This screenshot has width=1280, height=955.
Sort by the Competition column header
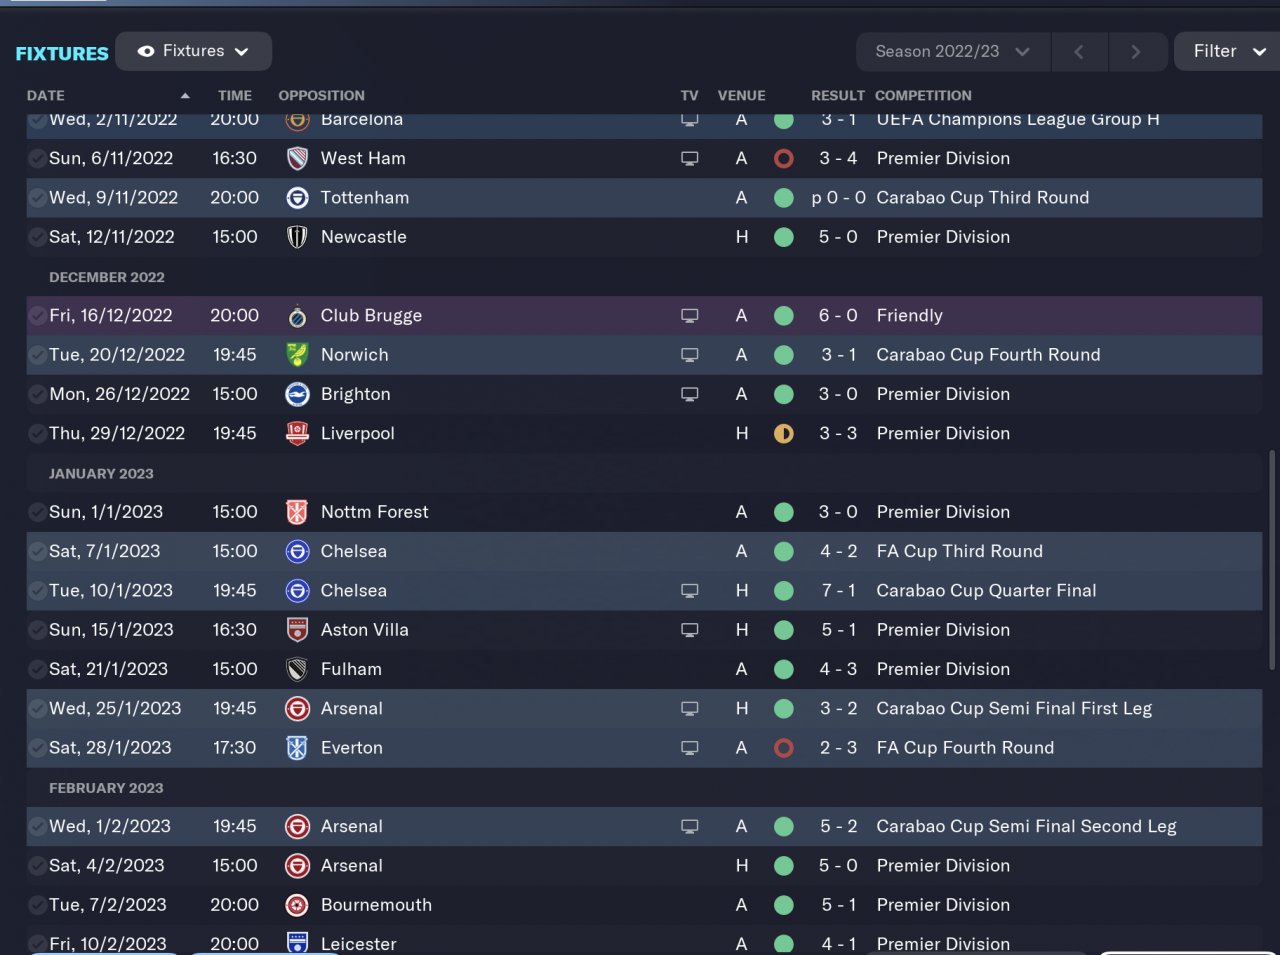(x=923, y=95)
